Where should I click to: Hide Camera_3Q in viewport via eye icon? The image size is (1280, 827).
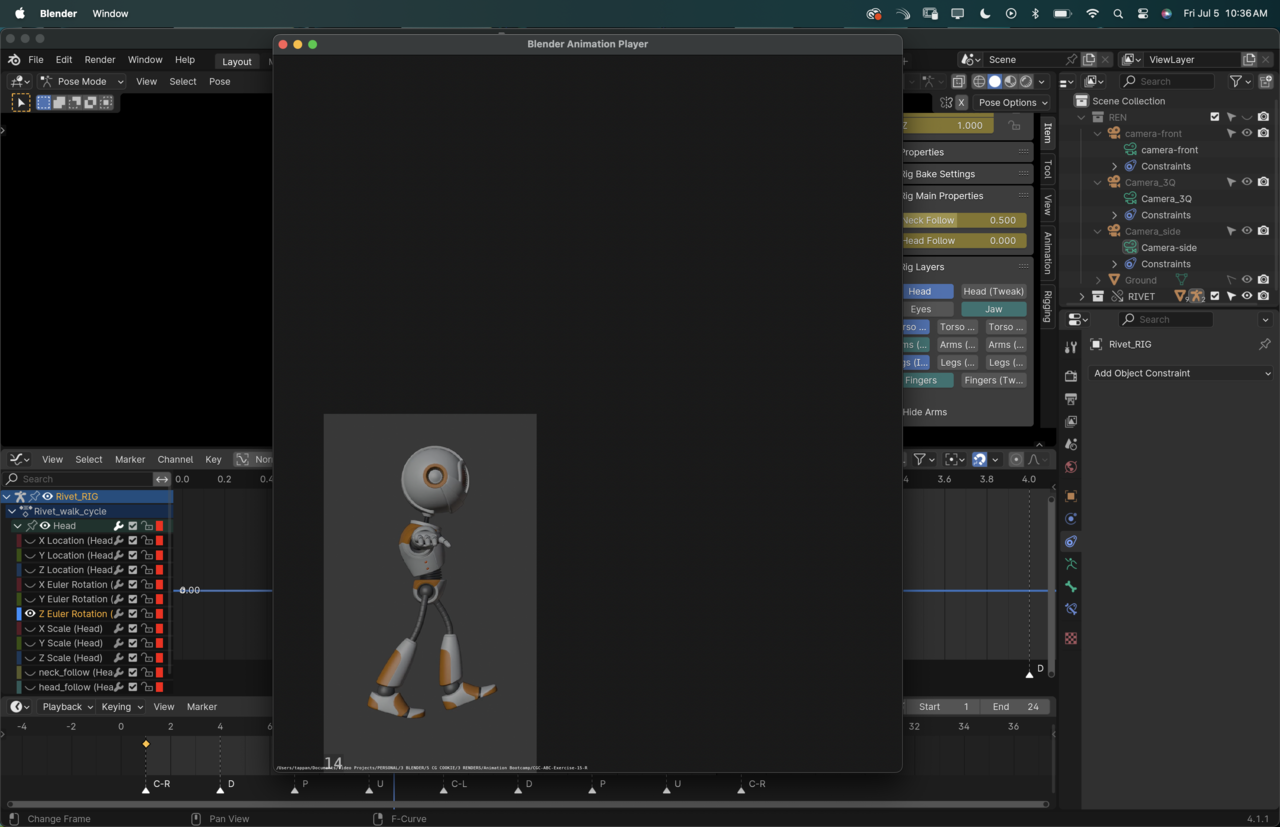[1247, 182]
